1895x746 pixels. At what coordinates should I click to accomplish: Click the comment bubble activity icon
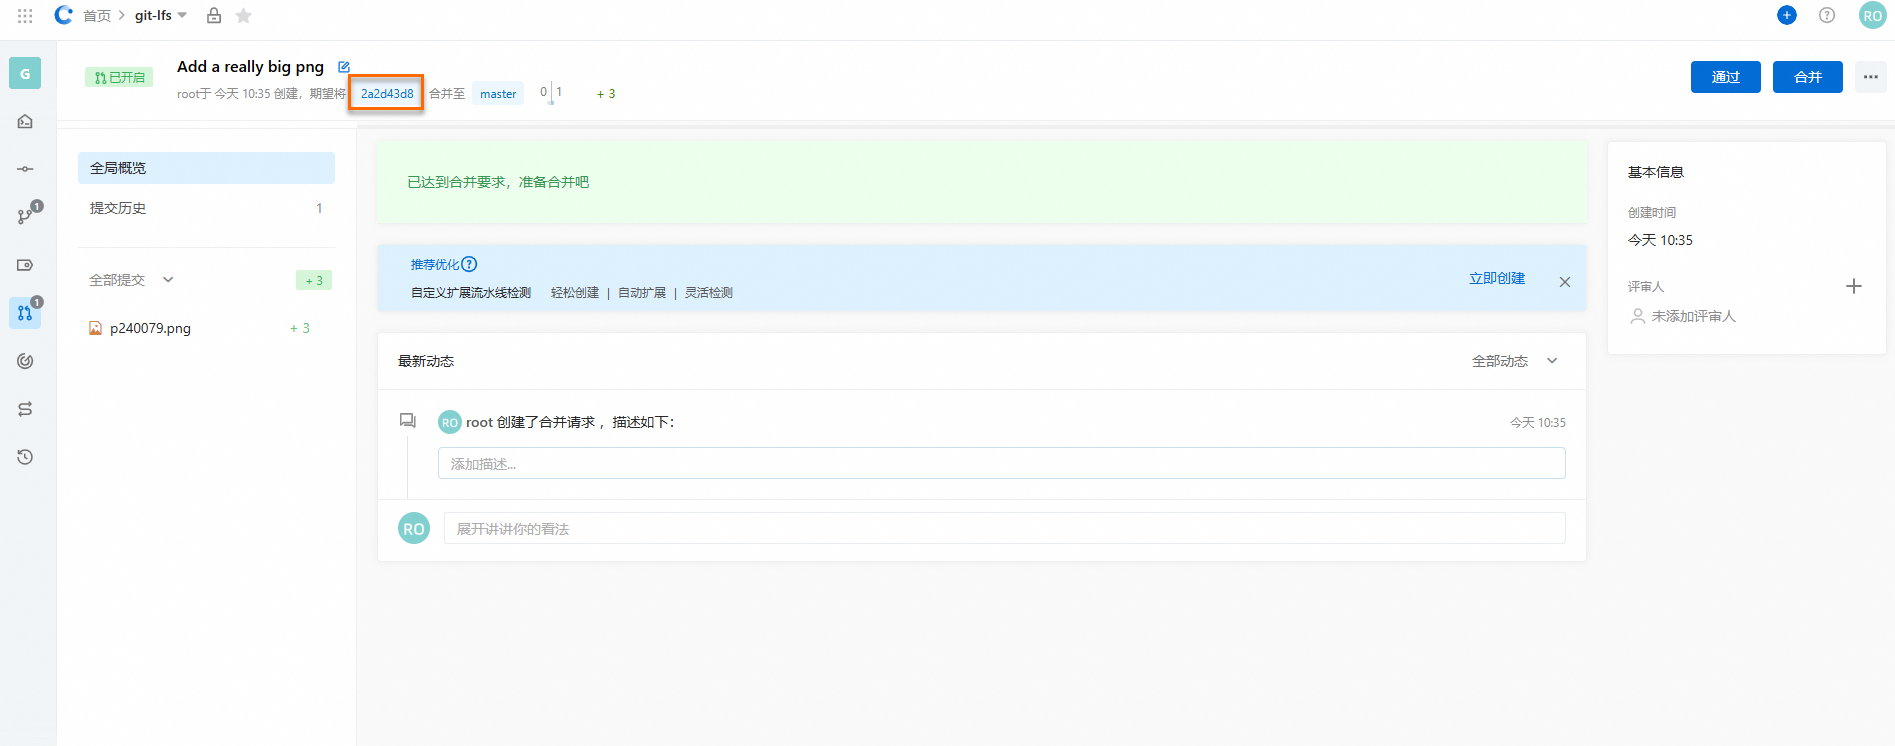pyautogui.click(x=408, y=421)
